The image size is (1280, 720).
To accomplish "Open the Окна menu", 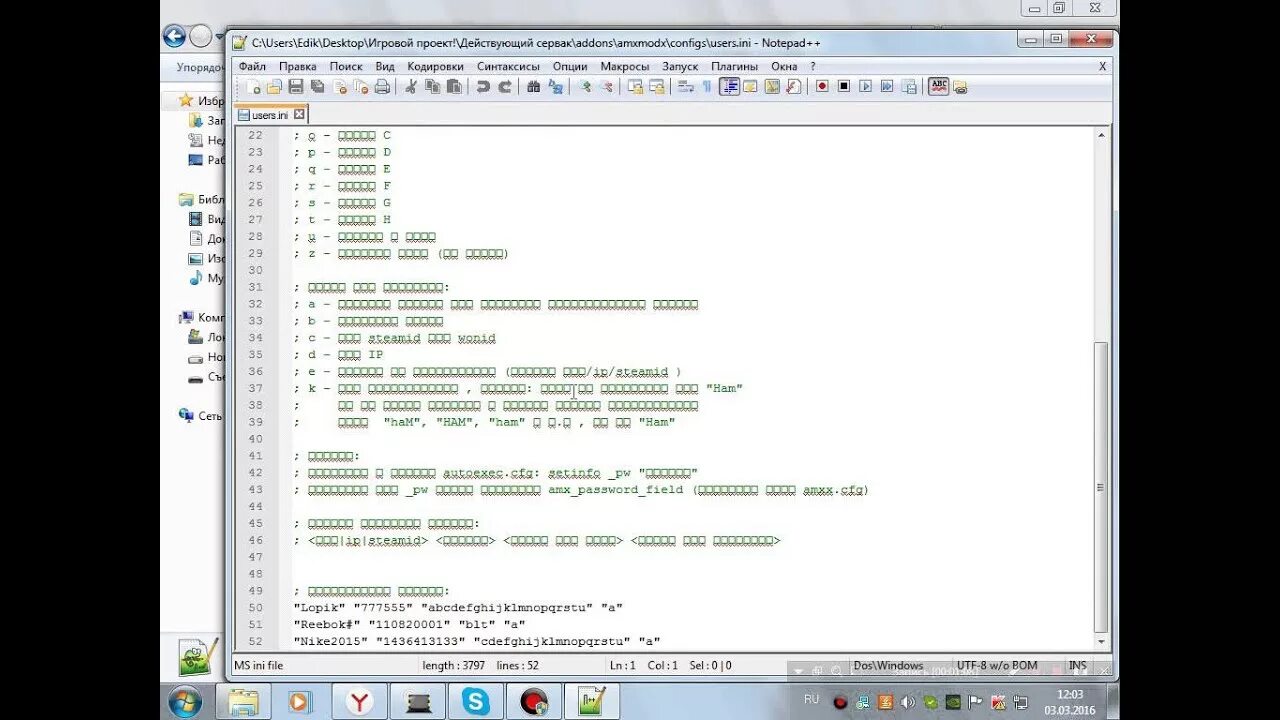I will pos(784,66).
